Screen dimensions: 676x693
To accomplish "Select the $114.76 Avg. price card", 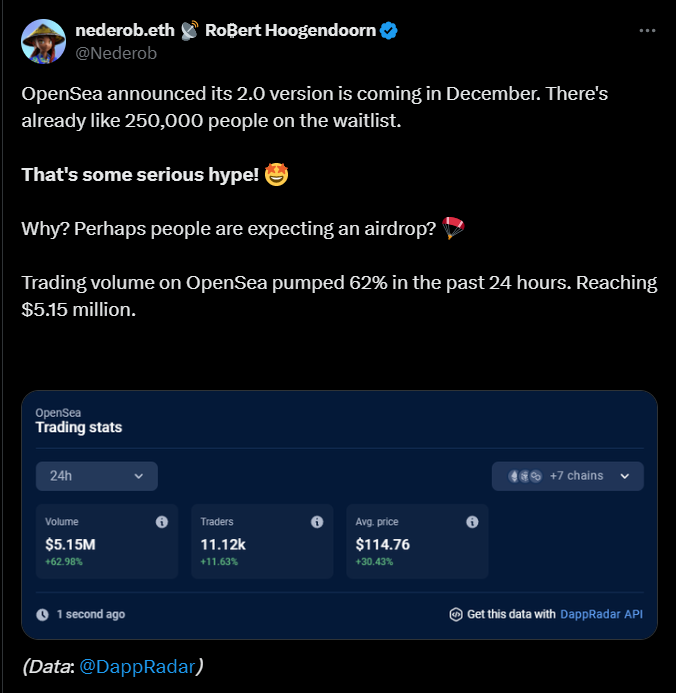I will pyautogui.click(x=418, y=541).
